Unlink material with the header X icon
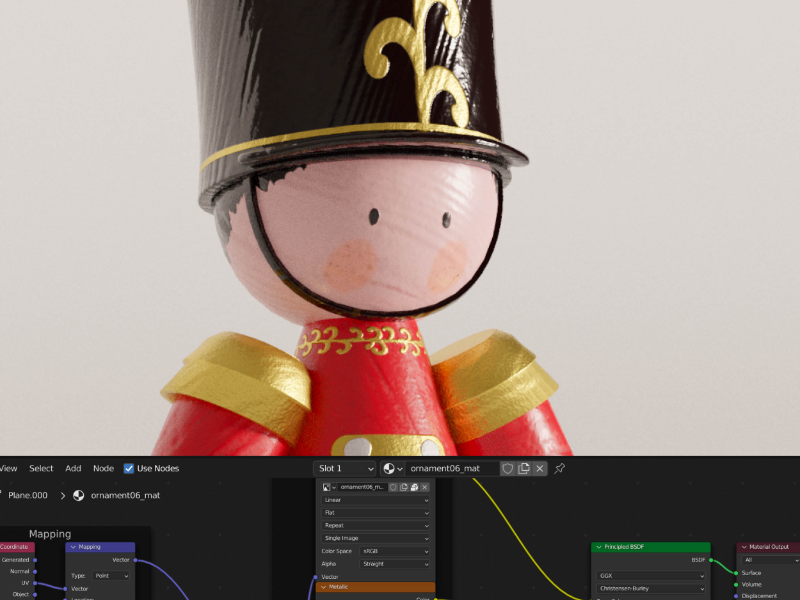 click(540, 468)
